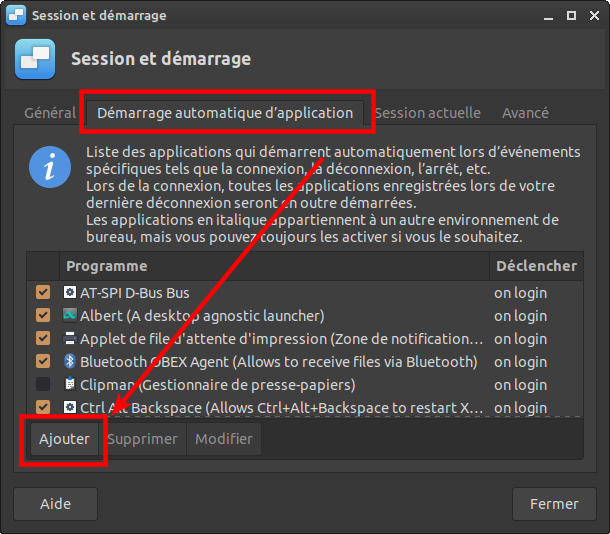Select the Albert row's on login trigger
This screenshot has height=534, width=610.
click(x=520, y=316)
